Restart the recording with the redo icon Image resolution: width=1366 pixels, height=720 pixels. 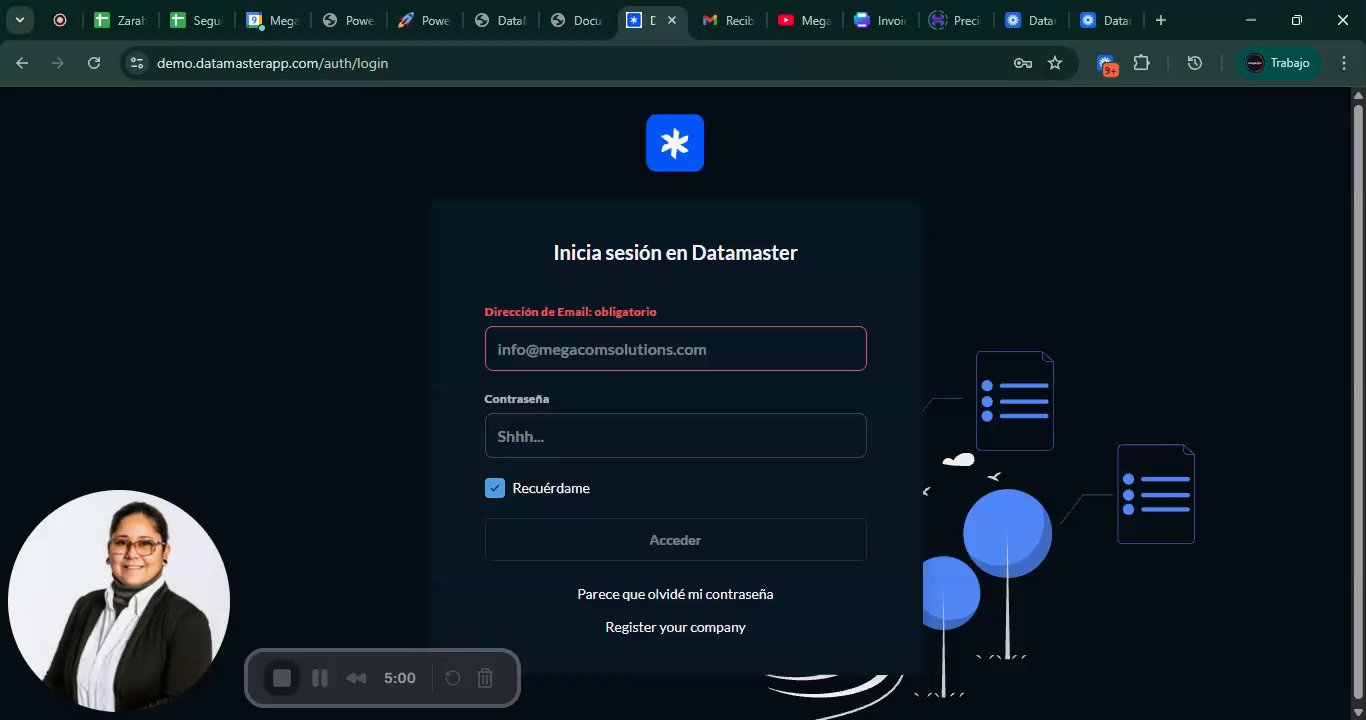(452, 678)
